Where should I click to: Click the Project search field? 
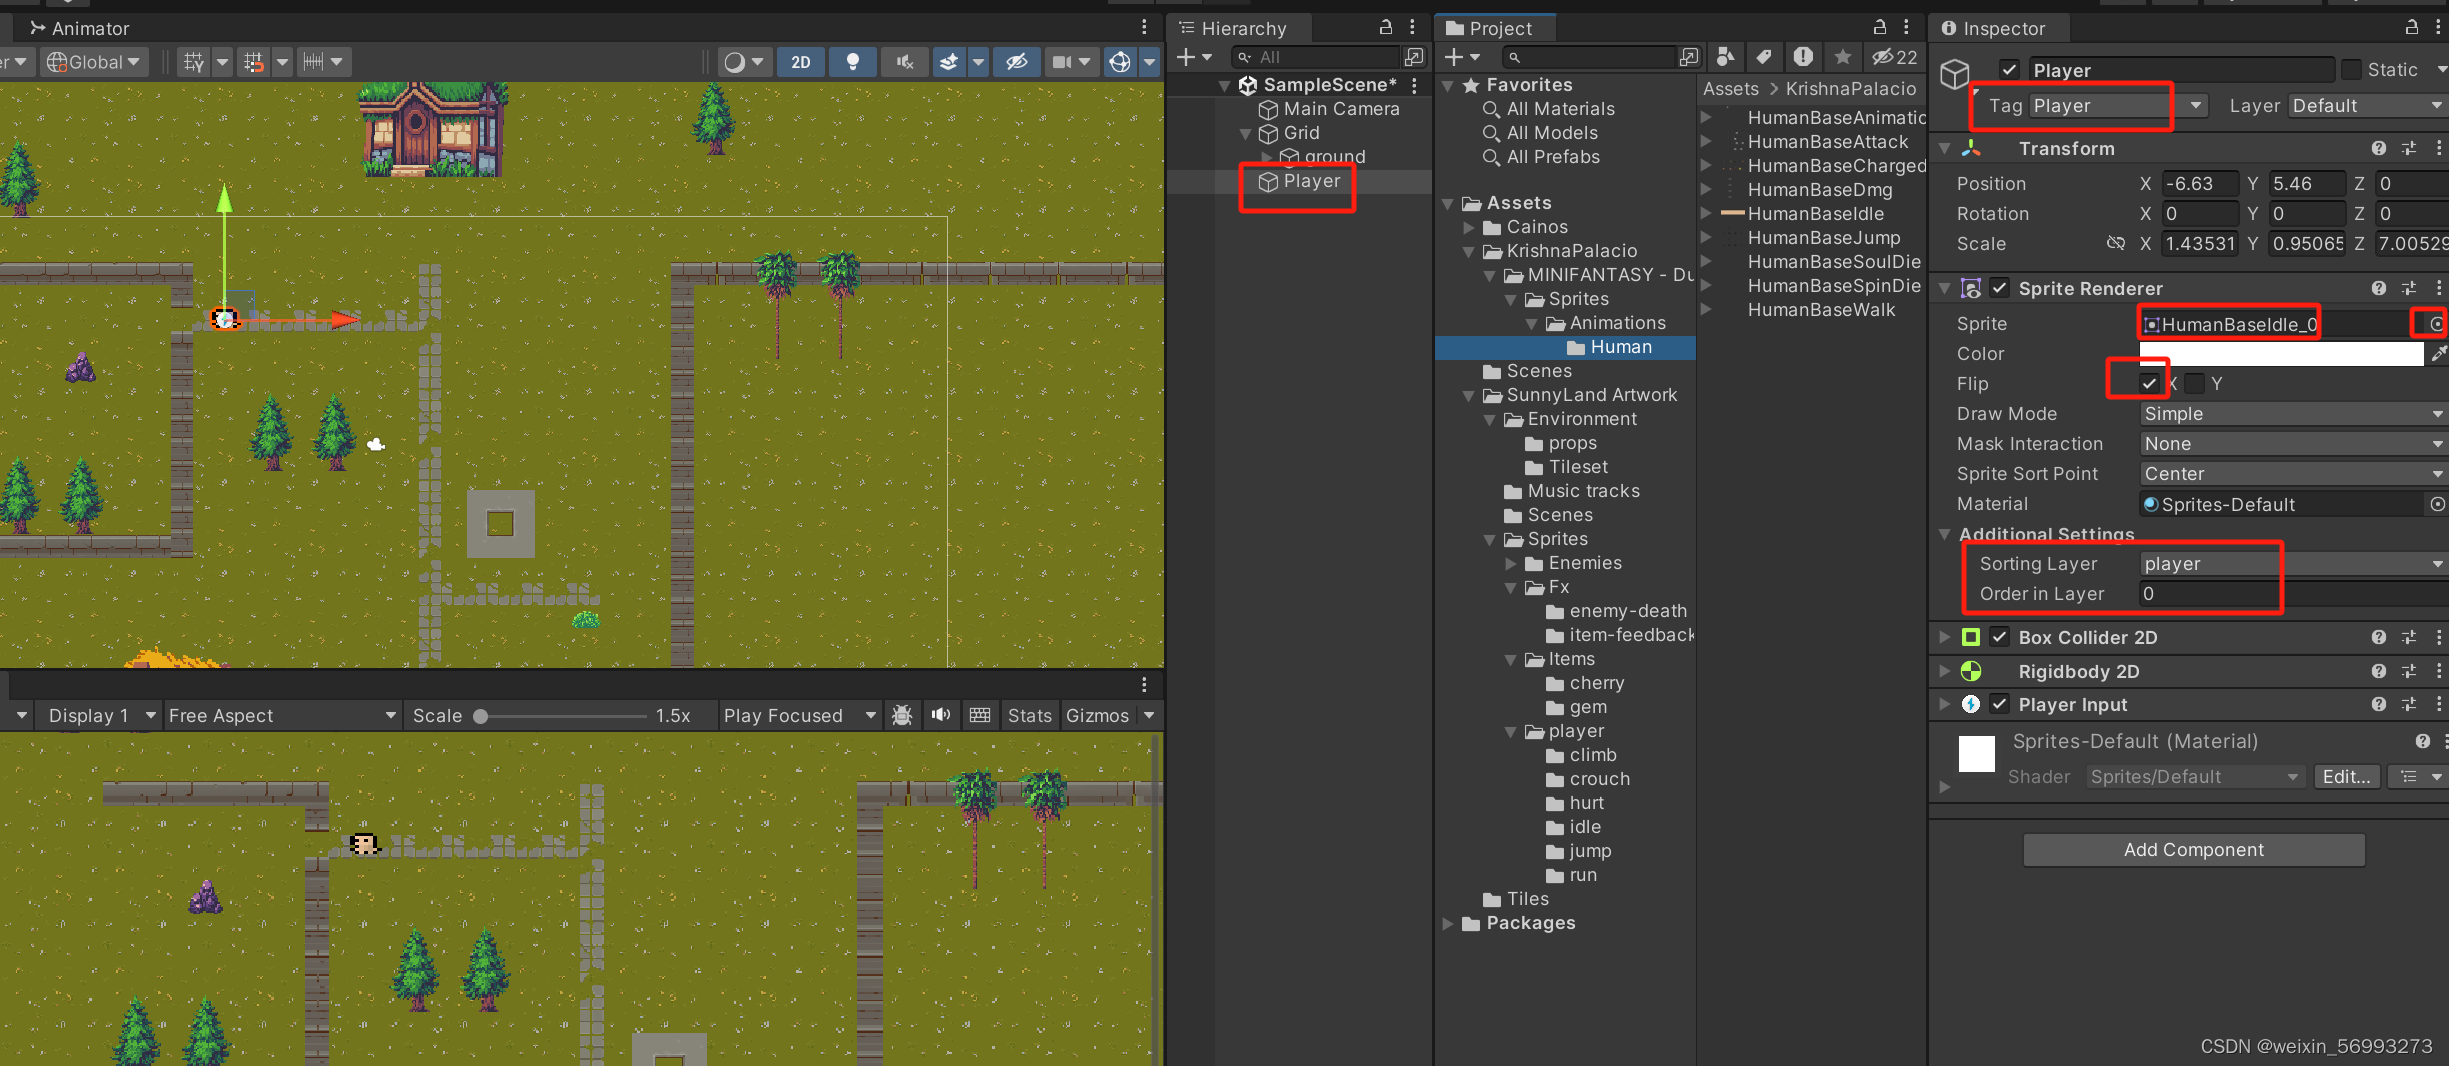click(1588, 57)
